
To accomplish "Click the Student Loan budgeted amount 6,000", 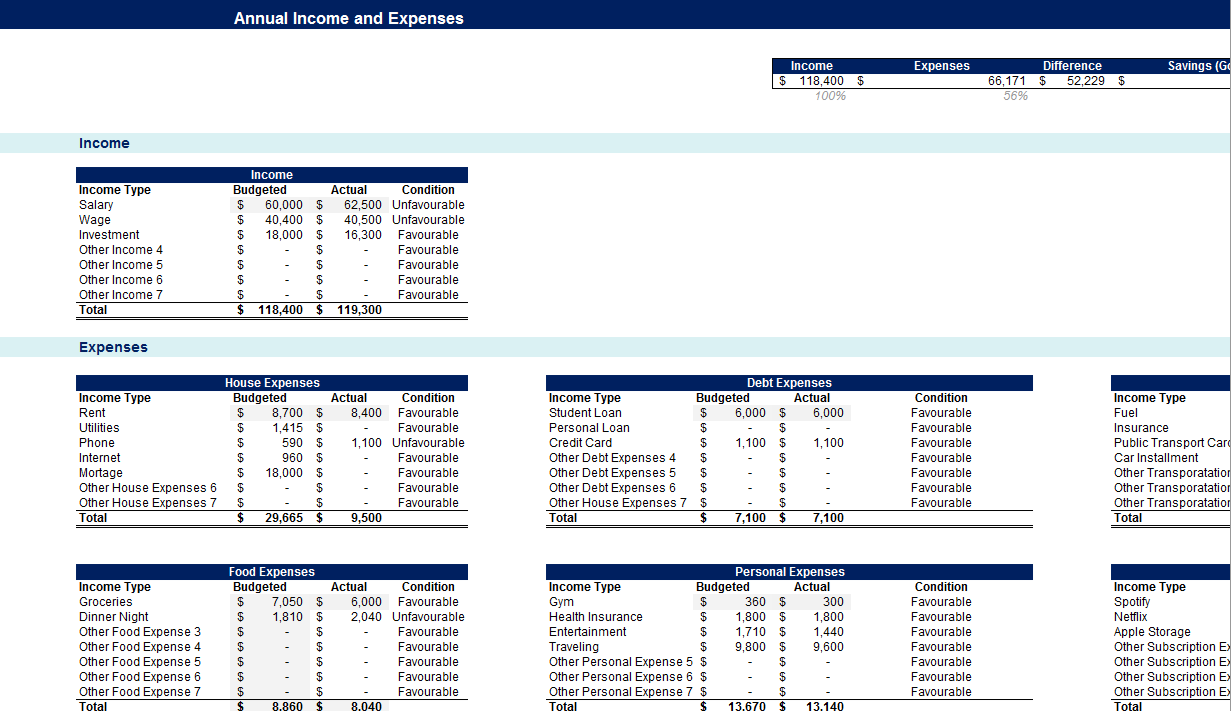I will click(749, 412).
